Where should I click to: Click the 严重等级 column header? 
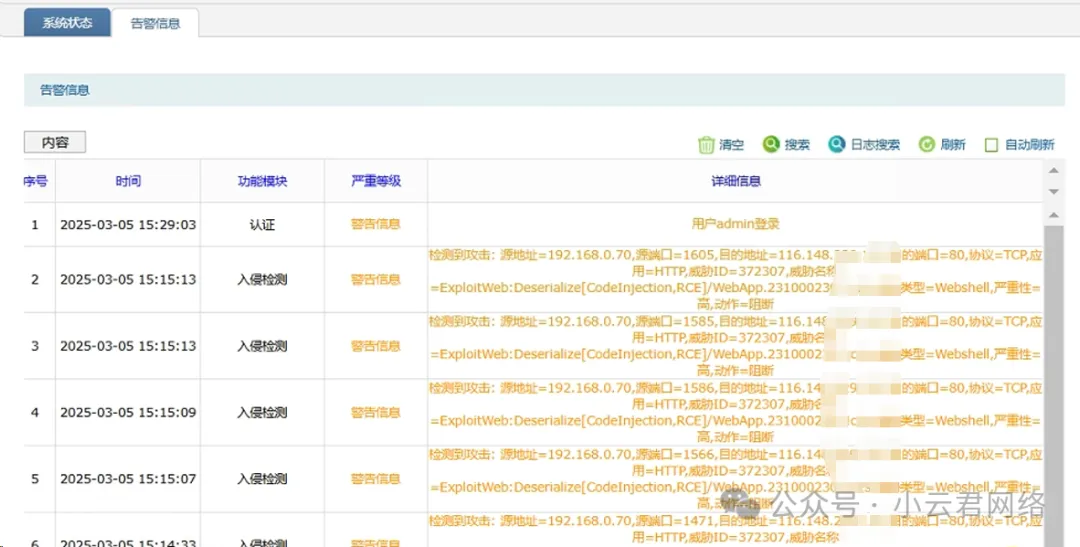376,181
